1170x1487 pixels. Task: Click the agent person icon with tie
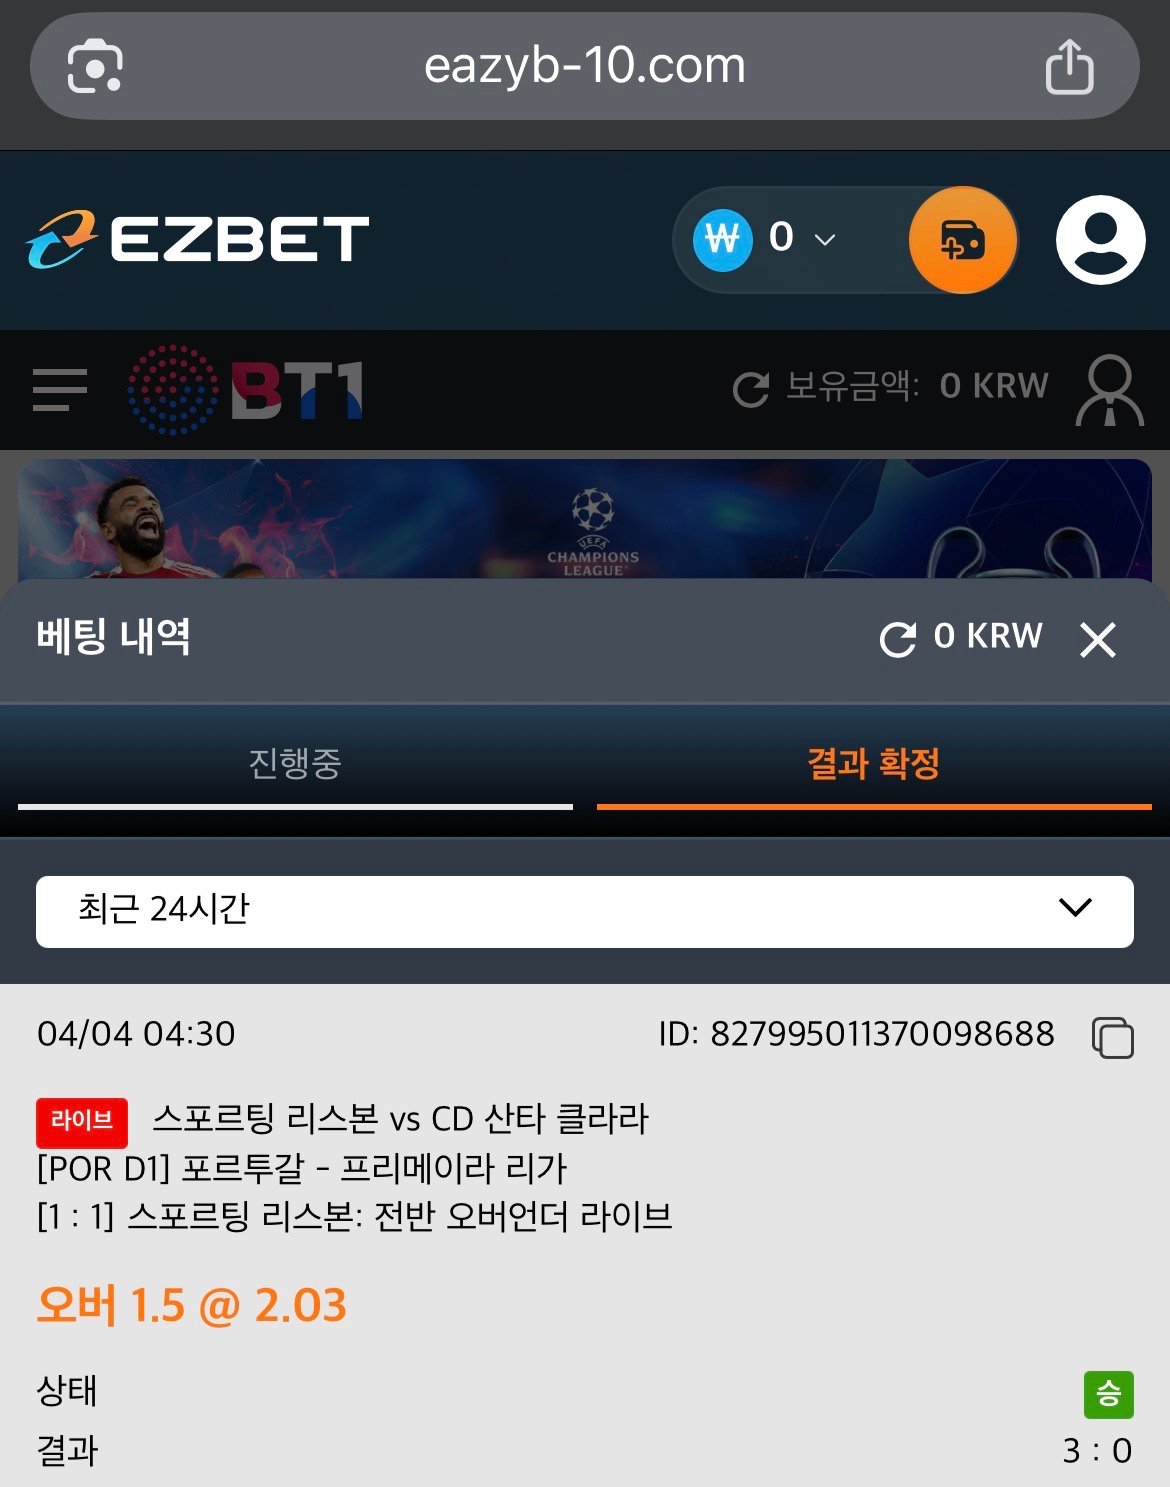1109,390
